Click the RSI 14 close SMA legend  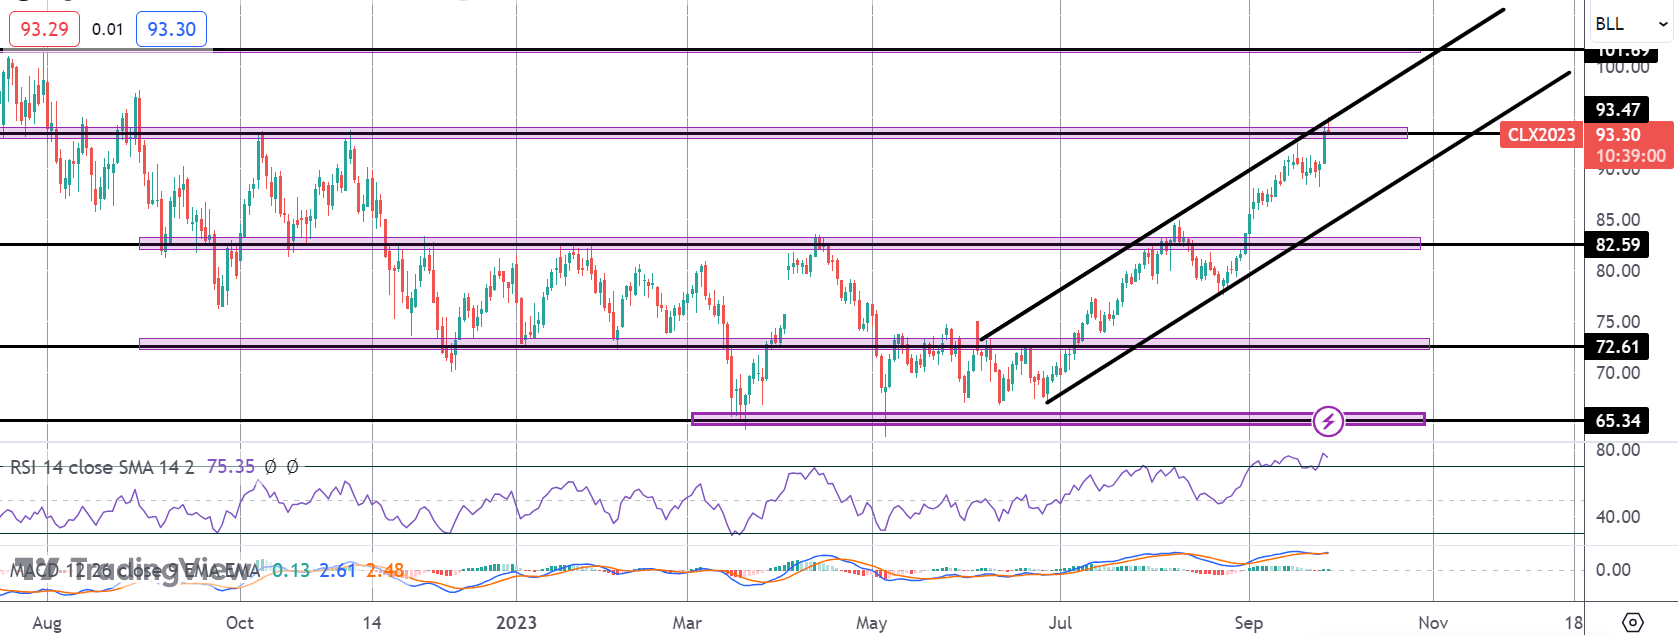point(102,467)
